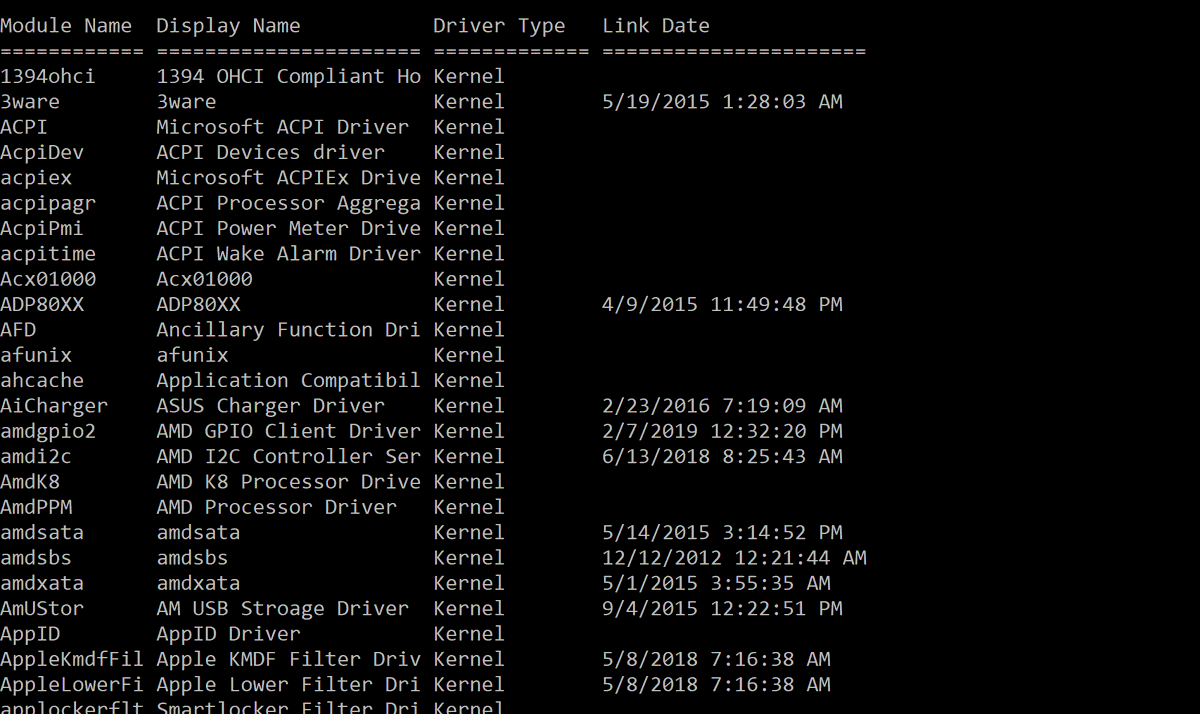This screenshot has height=714, width=1200.
Task: Click module name 'AmdK8'
Action: (30, 482)
